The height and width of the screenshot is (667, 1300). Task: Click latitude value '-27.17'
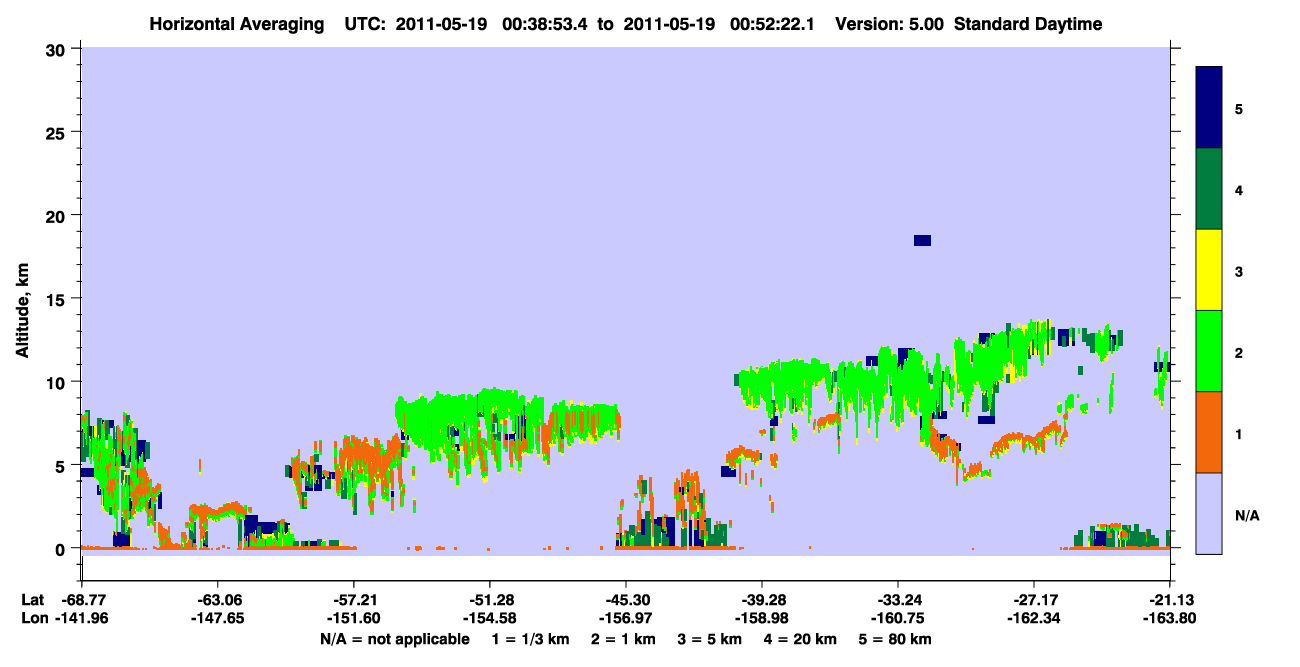click(x=1034, y=600)
